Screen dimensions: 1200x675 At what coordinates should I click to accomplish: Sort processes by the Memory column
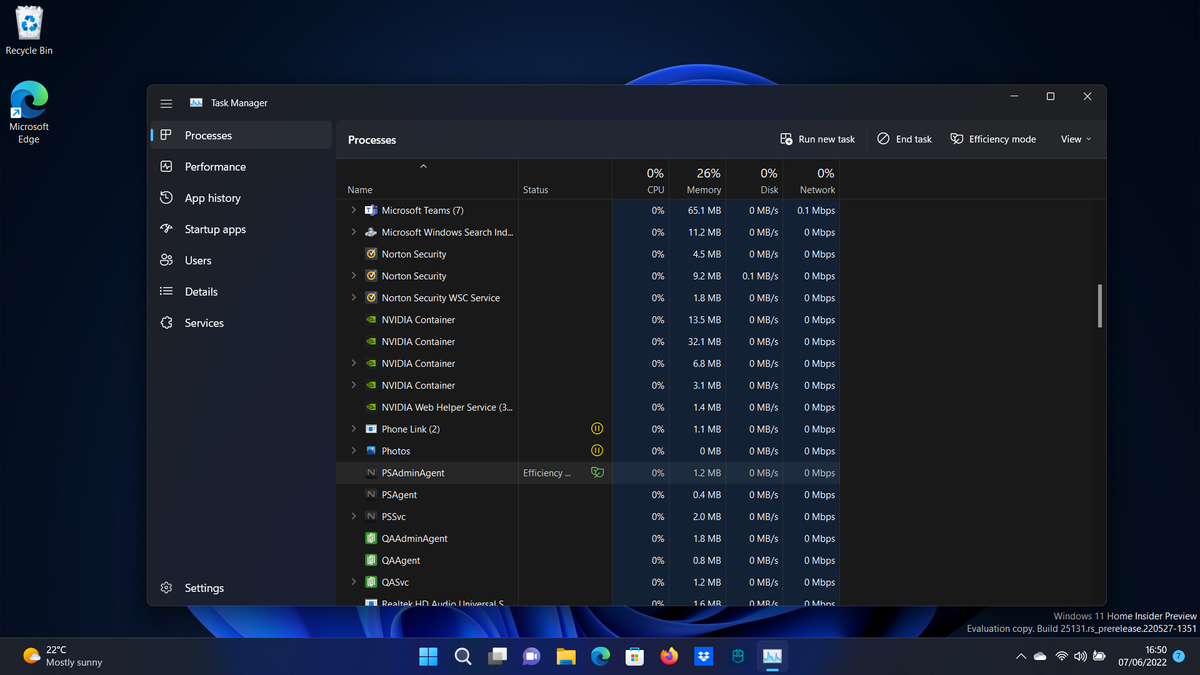coord(703,181)
